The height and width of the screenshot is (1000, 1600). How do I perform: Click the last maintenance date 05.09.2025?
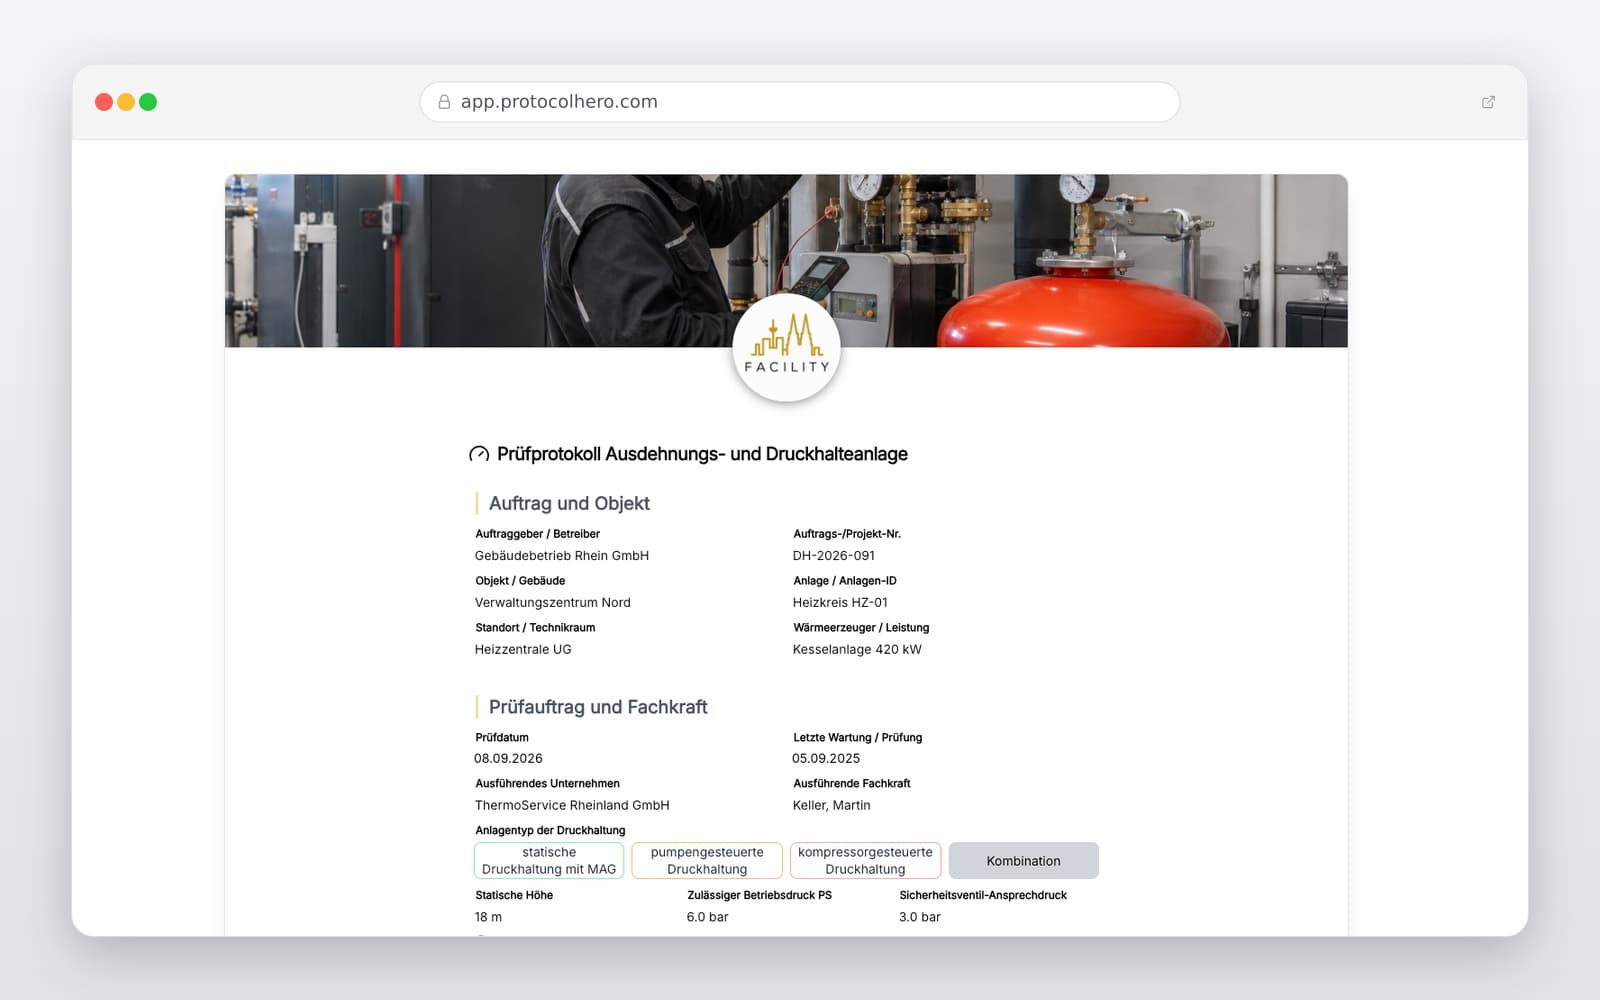click(x=826, y=759)
